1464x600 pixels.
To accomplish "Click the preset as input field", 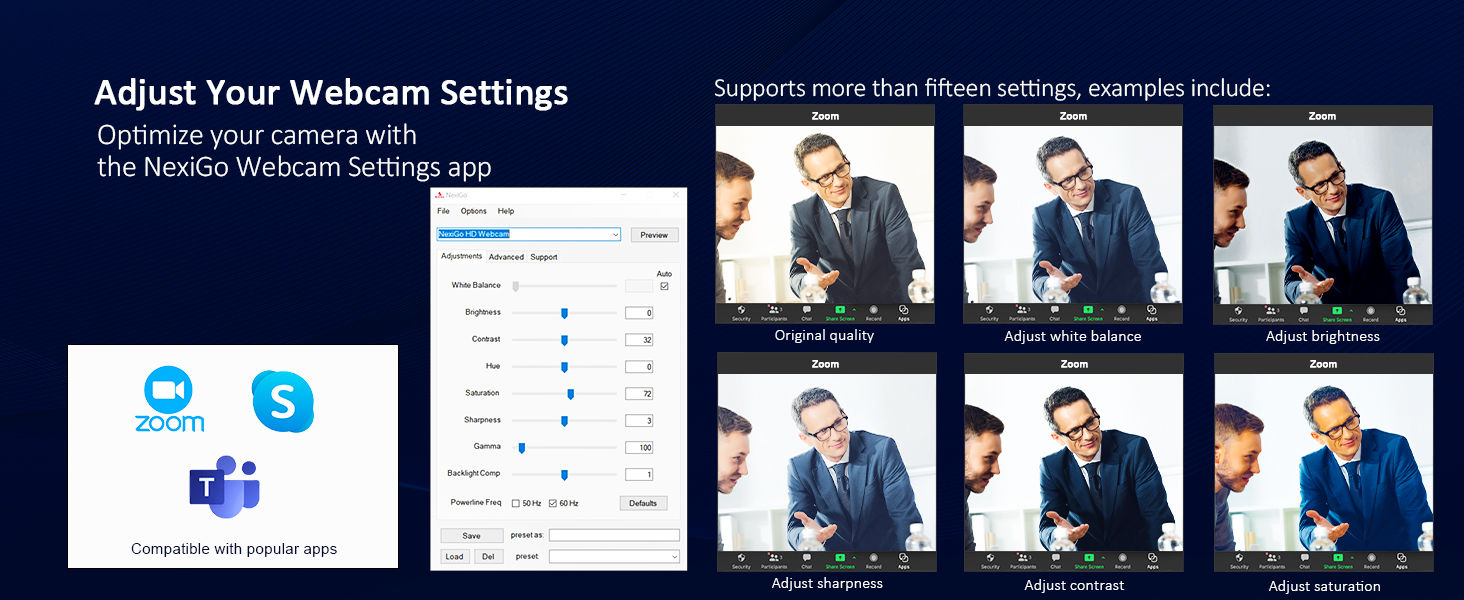I will pos(613,535).
